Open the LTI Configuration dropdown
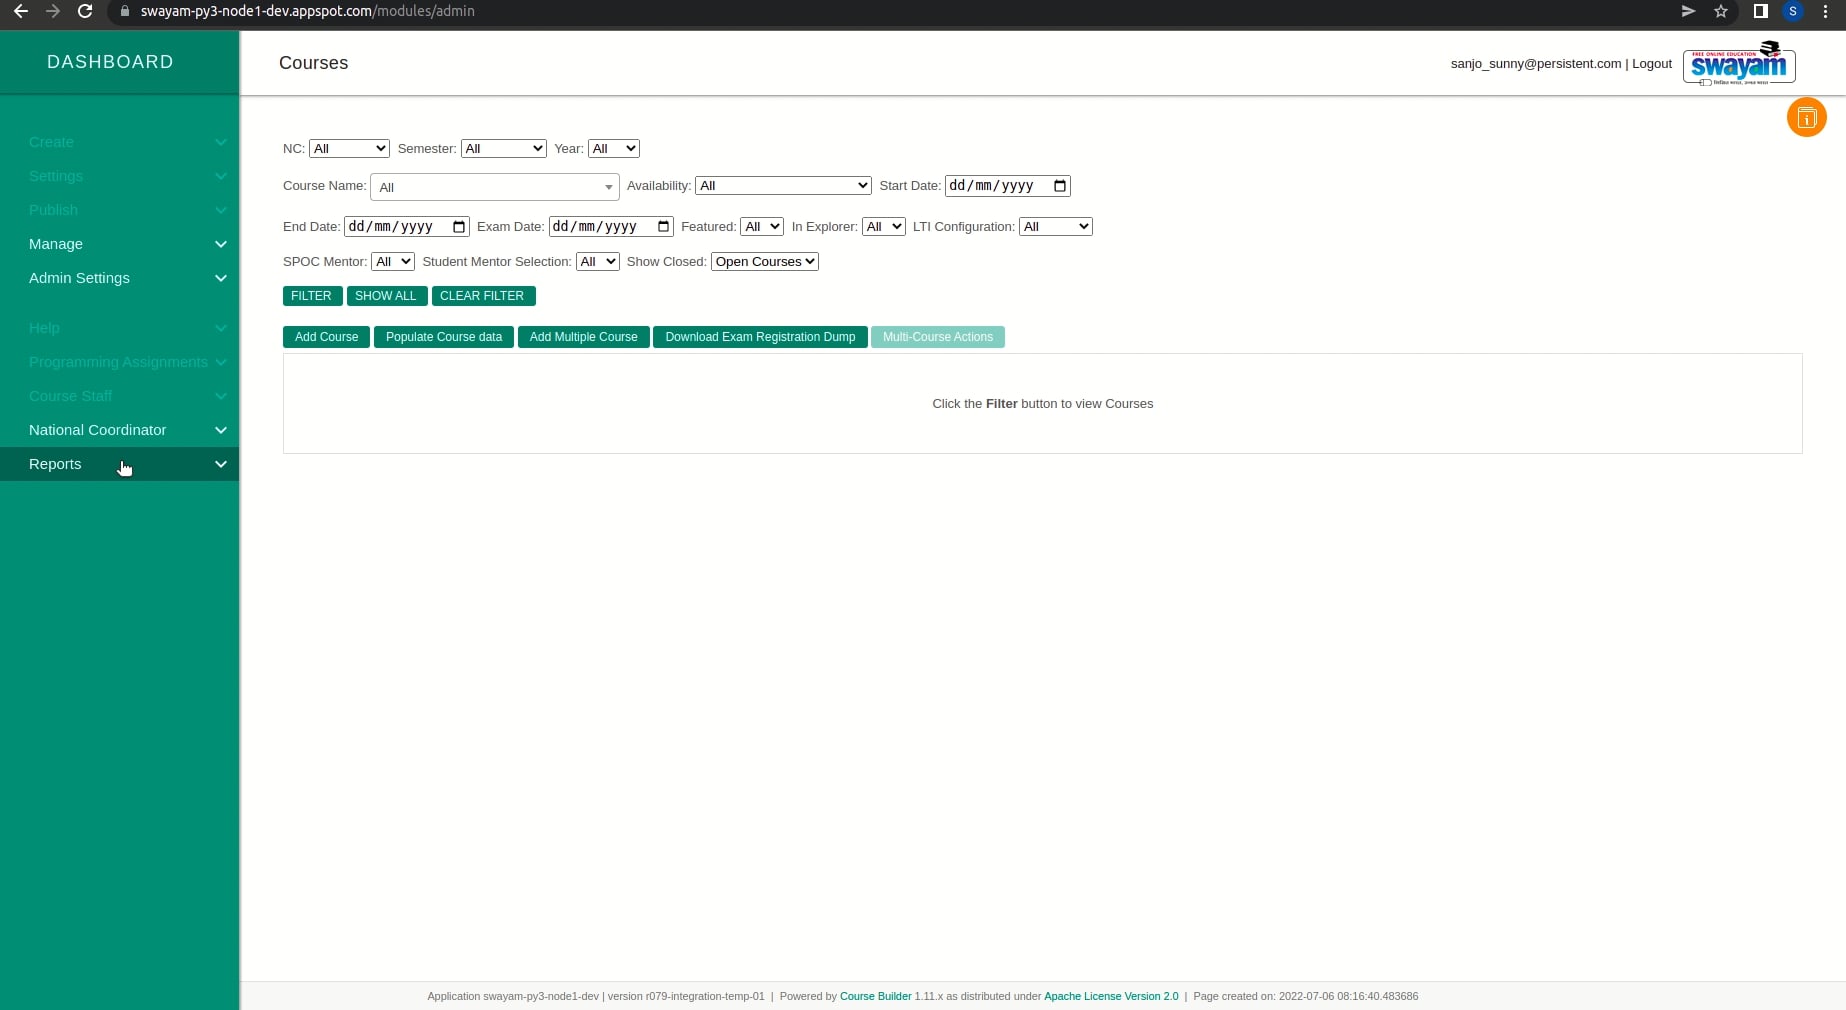 (1055, 226)
